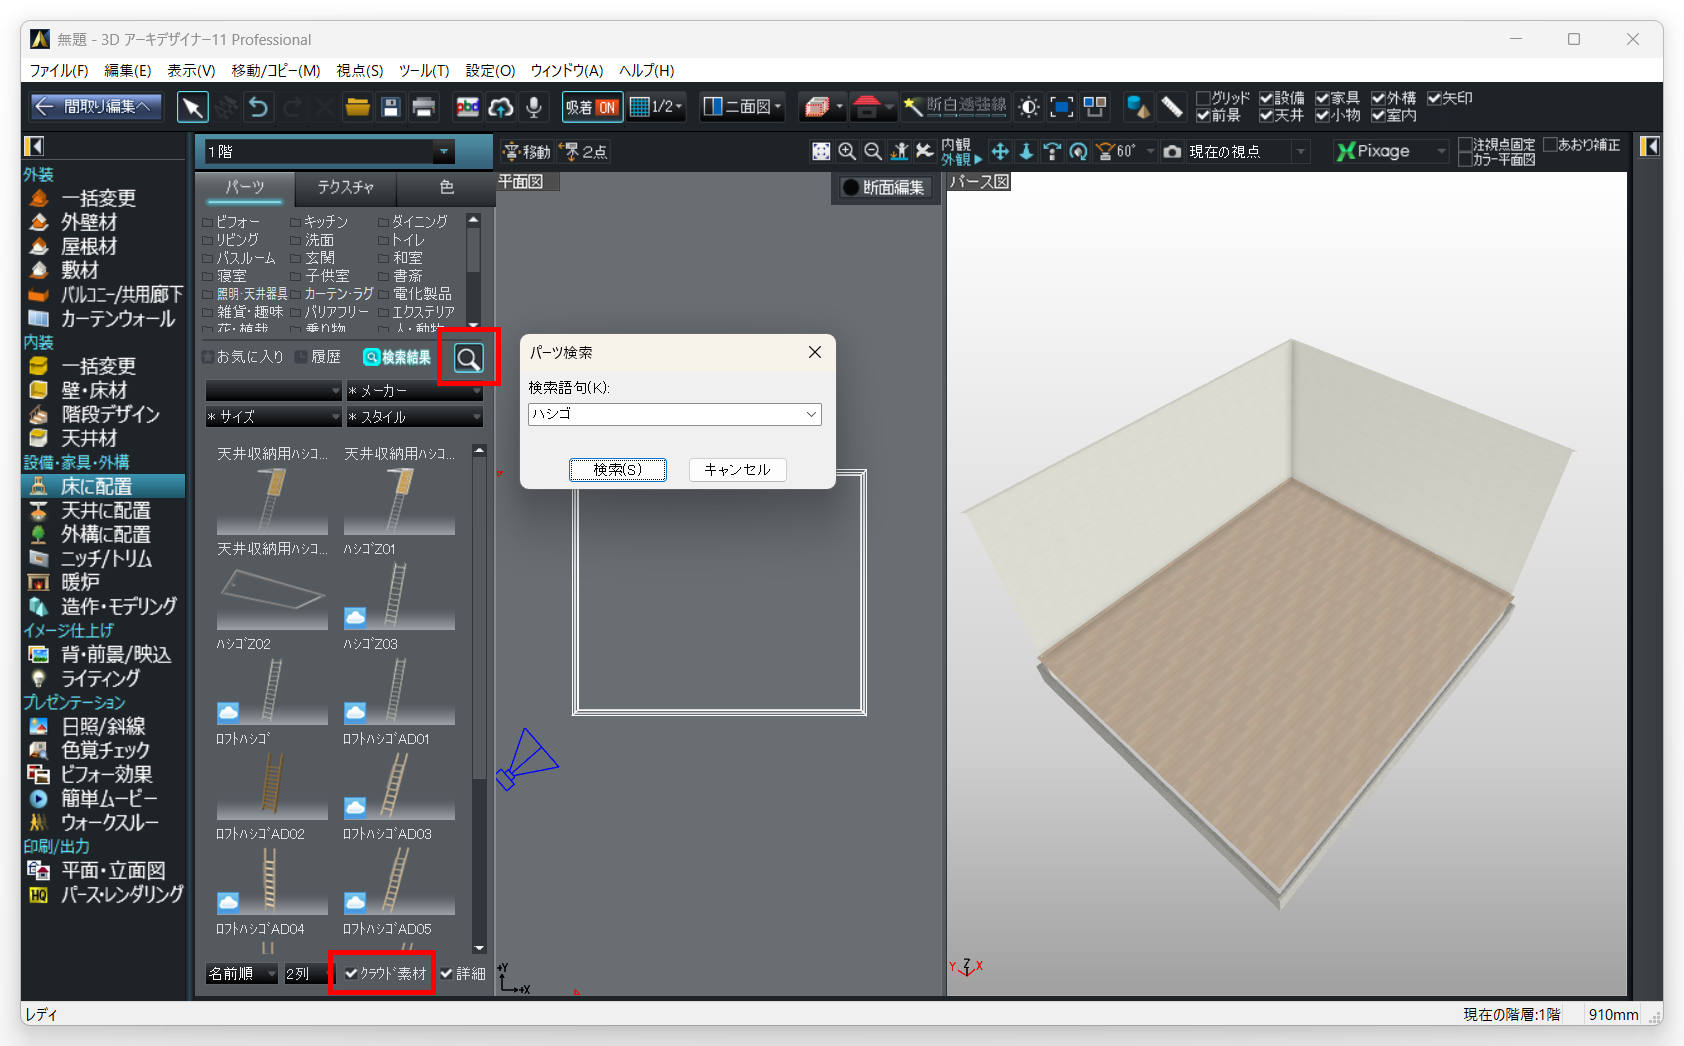Open the 1階 floor dropdown
This screenshot has height=1046, width=1684.
pyautogui.click(x=442, y=152)
